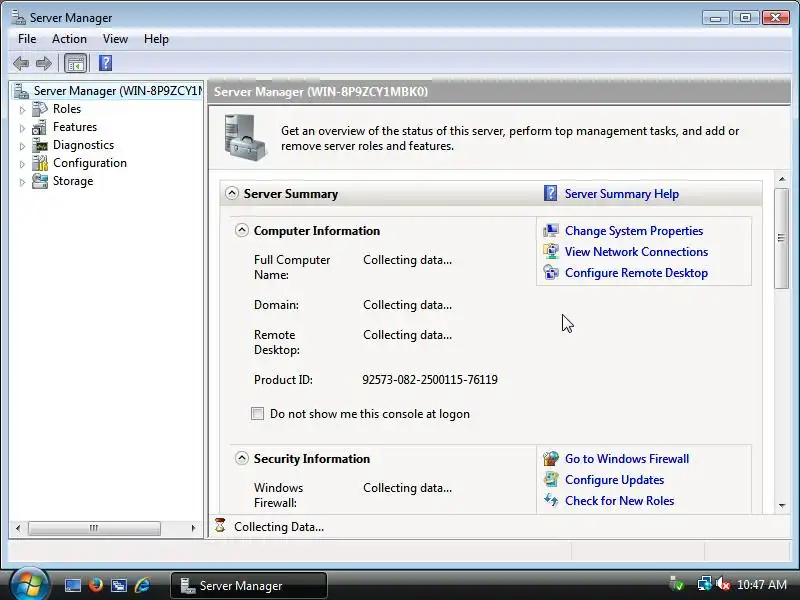
Task: Collapse the Security Information section
Action: click(x=242, y=458)
